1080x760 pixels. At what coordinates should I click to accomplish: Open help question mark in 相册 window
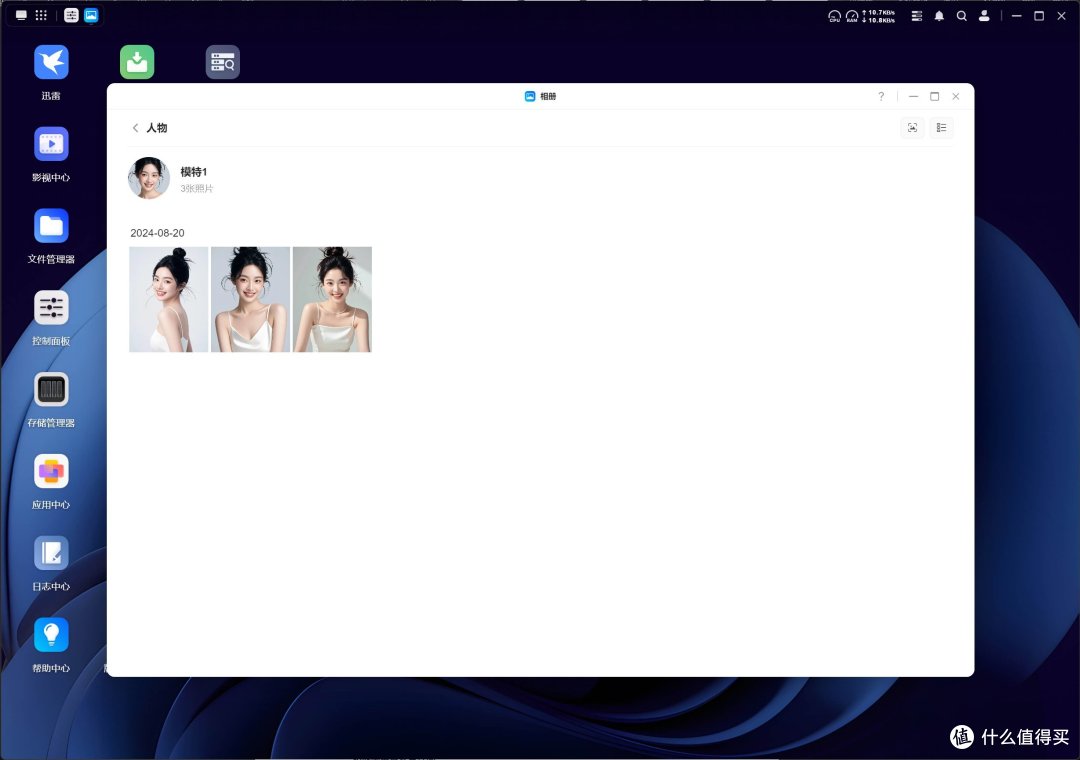[x=881, y=96]
